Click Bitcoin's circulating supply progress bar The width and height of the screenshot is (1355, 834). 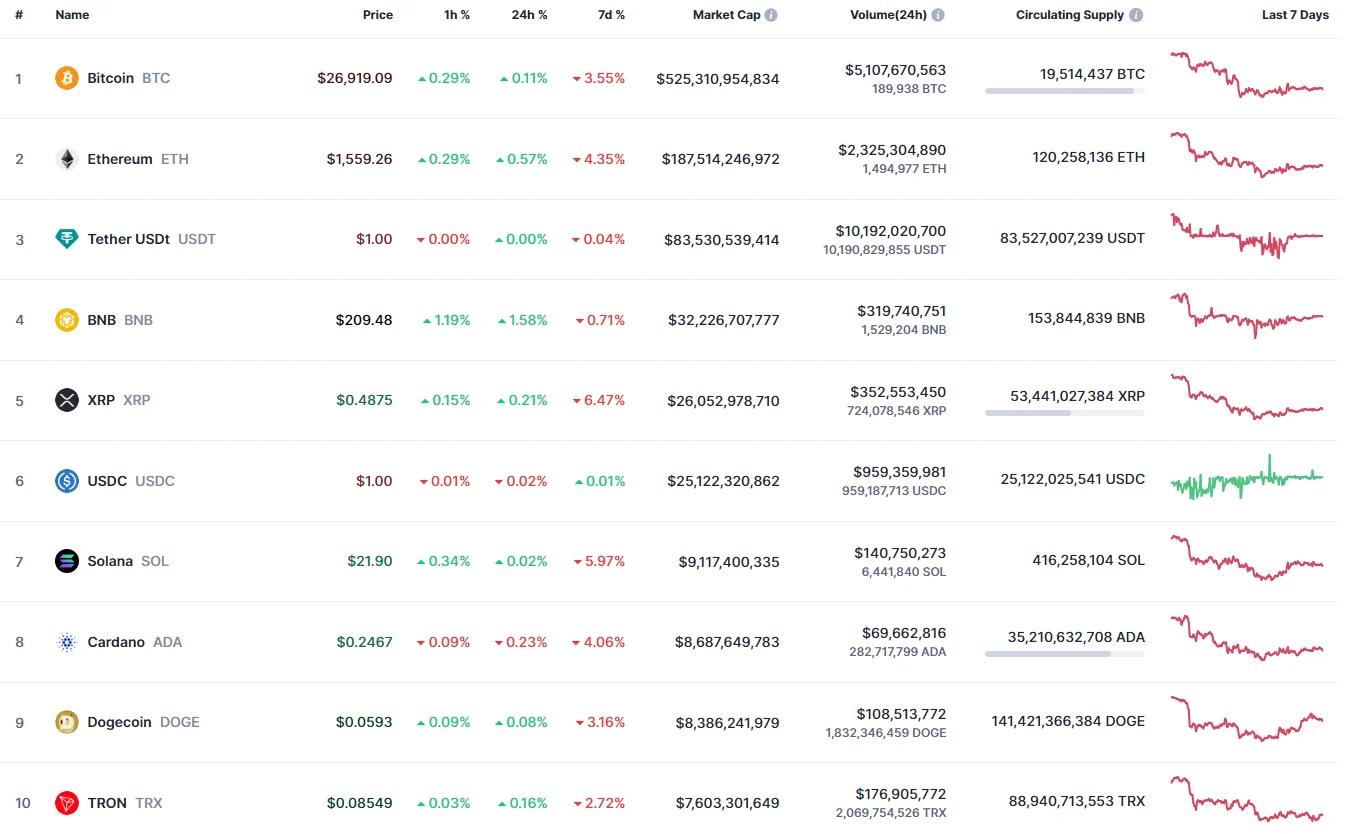1064,91
